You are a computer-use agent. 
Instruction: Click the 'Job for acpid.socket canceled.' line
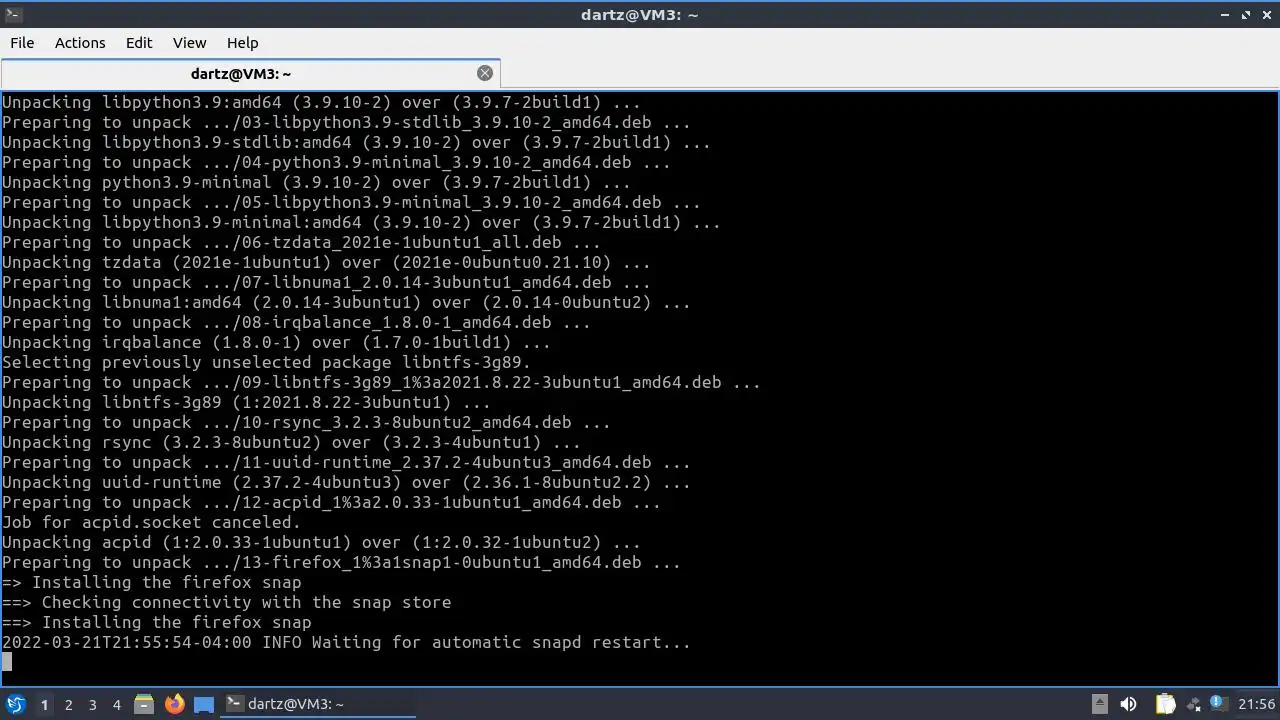click(151, 522)
